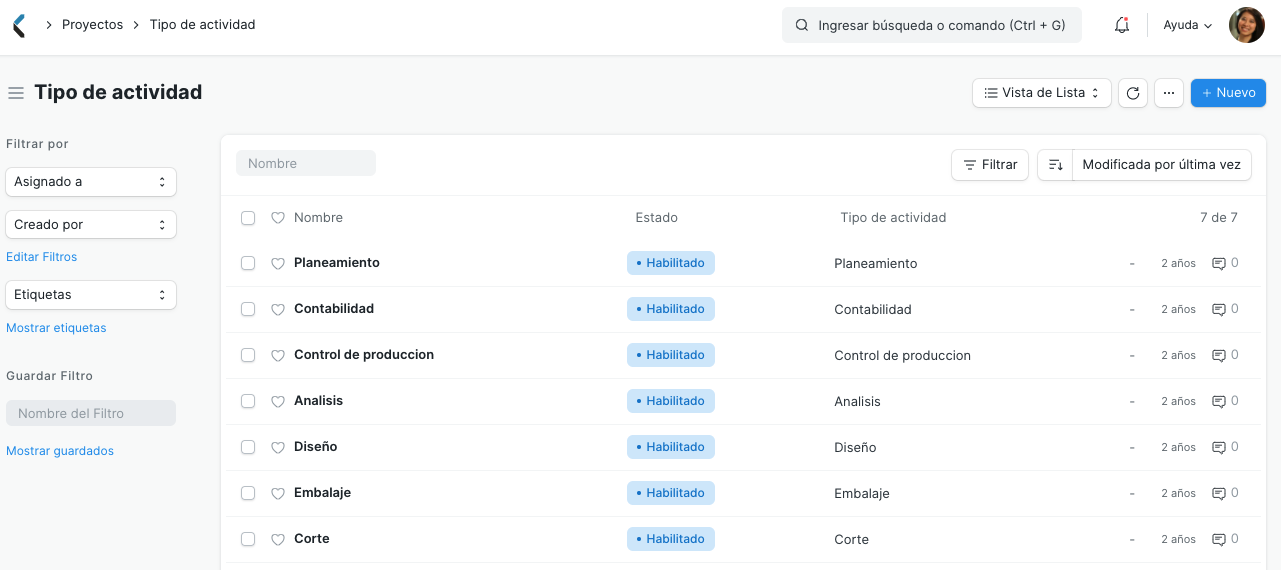Image resolution: width=1281 pixels, height=570 pixels.
Task: Open the notifications bell
Action: click(1122, 26)
